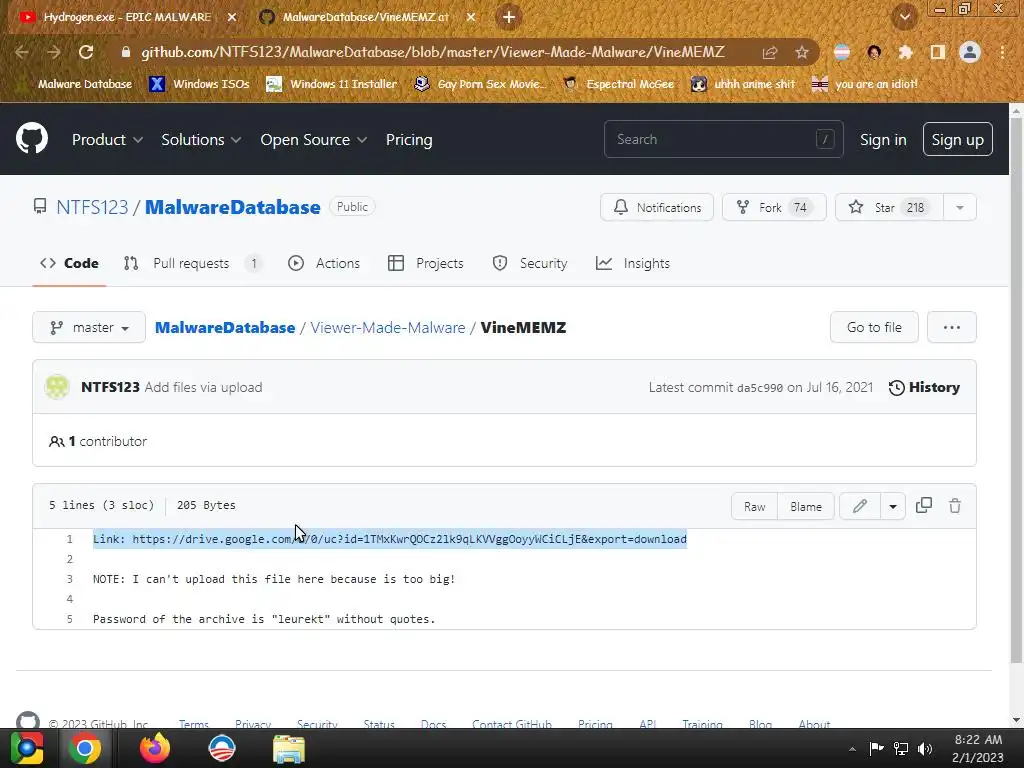Expand the Open Source menu
The width and height of the screenshot is (1024, 768).
[313, 139]
